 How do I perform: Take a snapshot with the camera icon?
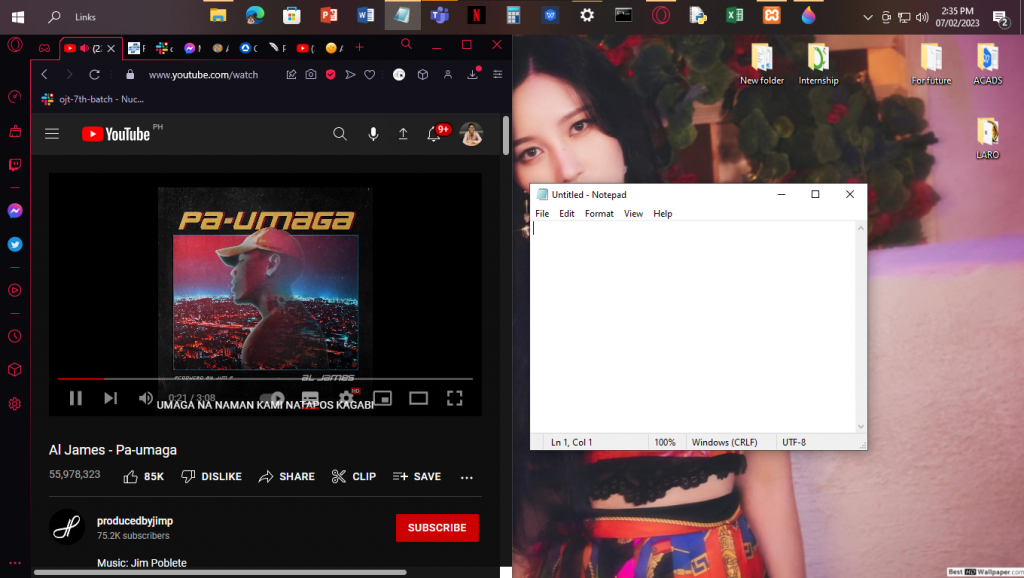(311, 74)
